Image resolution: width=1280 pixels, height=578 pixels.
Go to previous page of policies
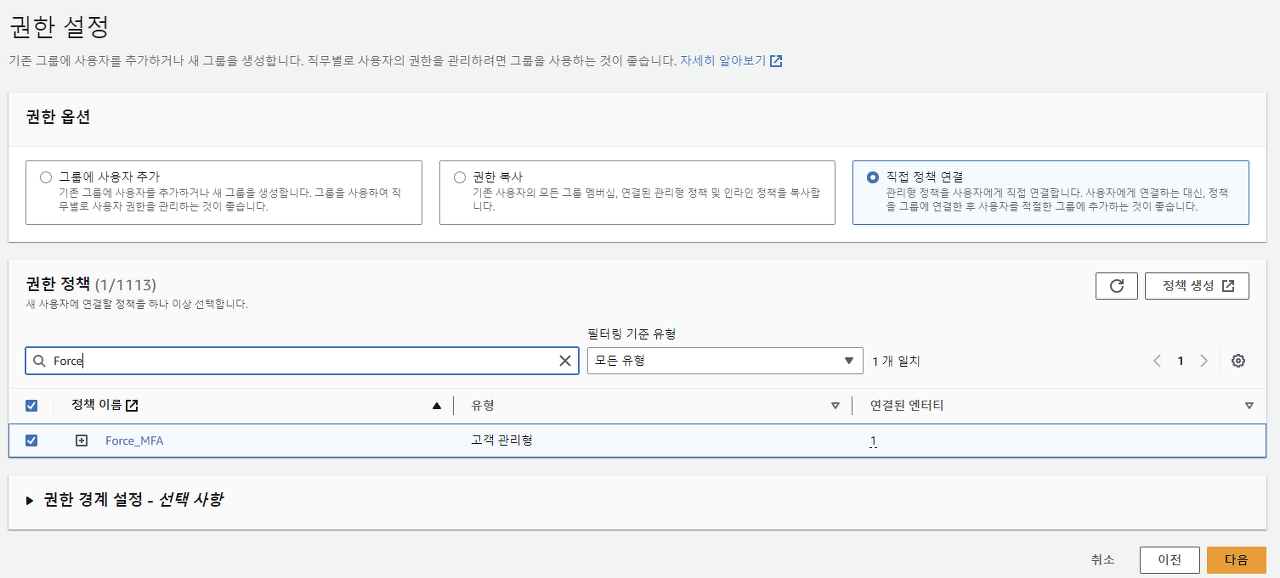click(x=1157, y=361)
